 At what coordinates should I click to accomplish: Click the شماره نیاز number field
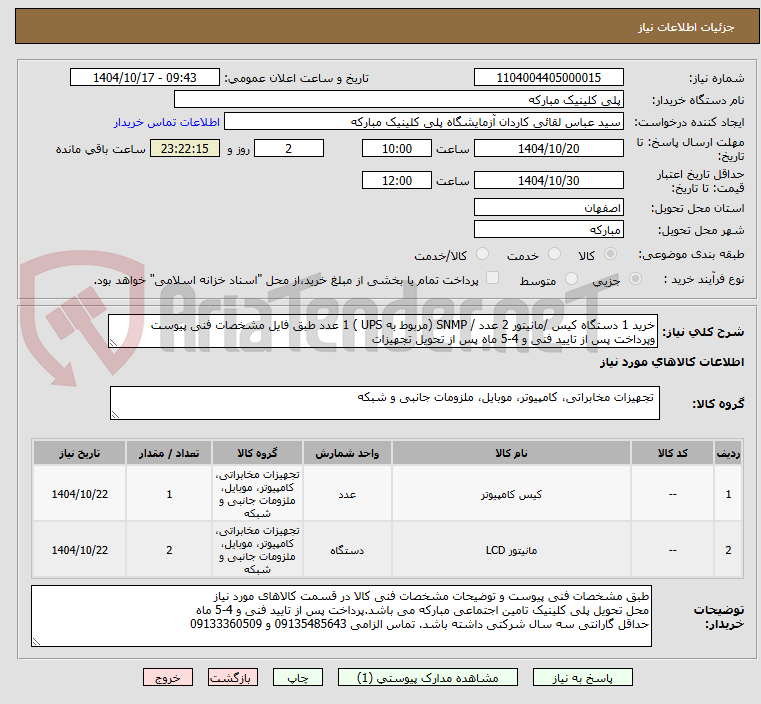point(548,77)
